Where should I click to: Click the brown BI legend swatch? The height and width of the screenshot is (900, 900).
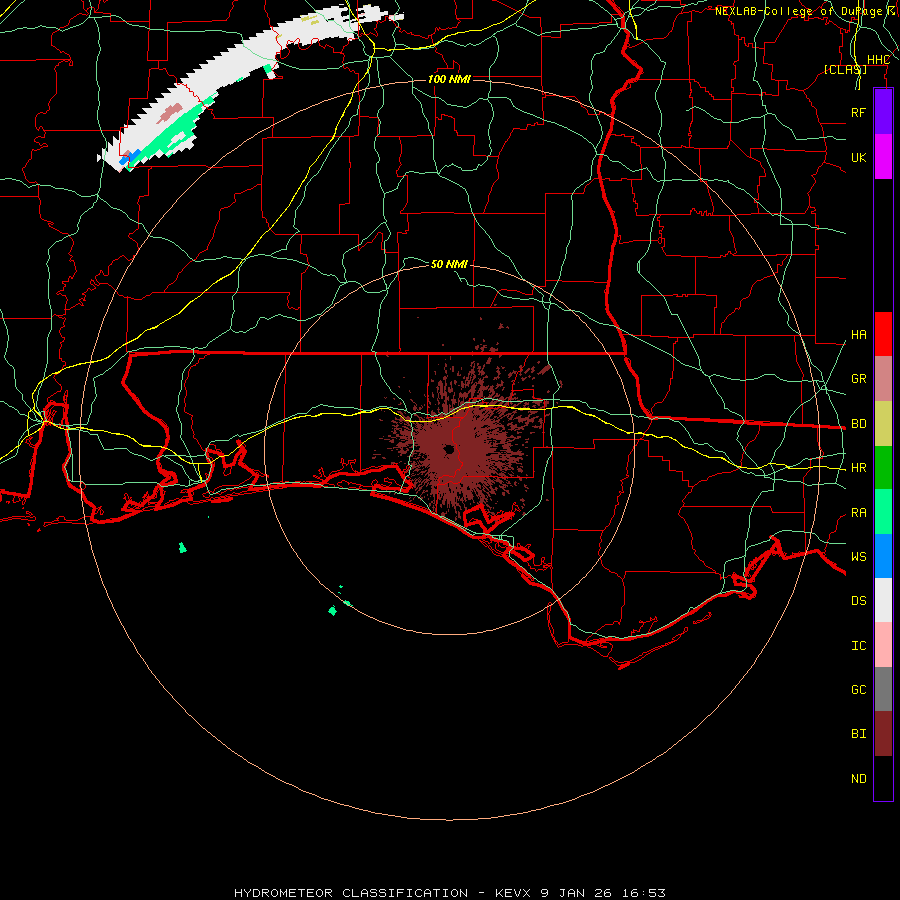[883, 734]
